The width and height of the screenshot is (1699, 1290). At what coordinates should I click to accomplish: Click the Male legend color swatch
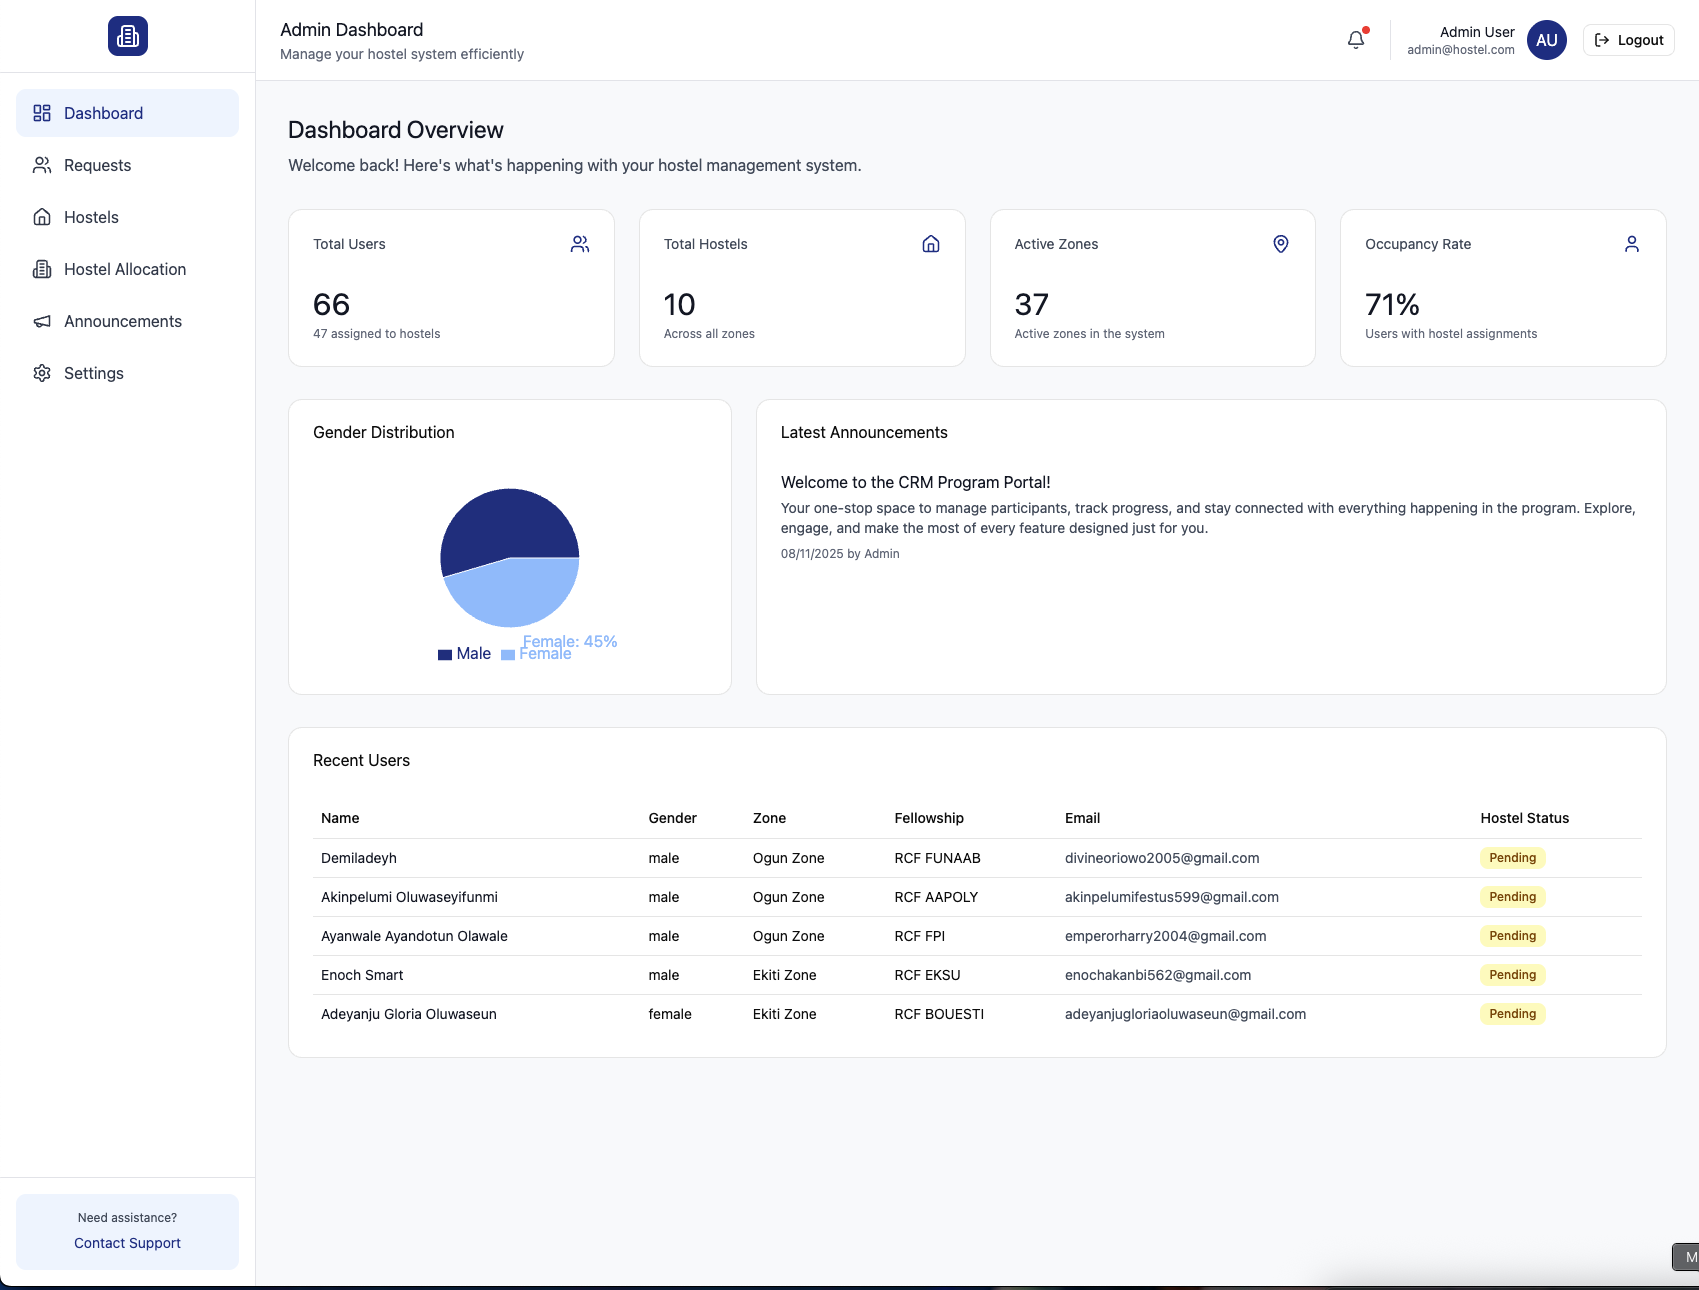coord(445,655)
